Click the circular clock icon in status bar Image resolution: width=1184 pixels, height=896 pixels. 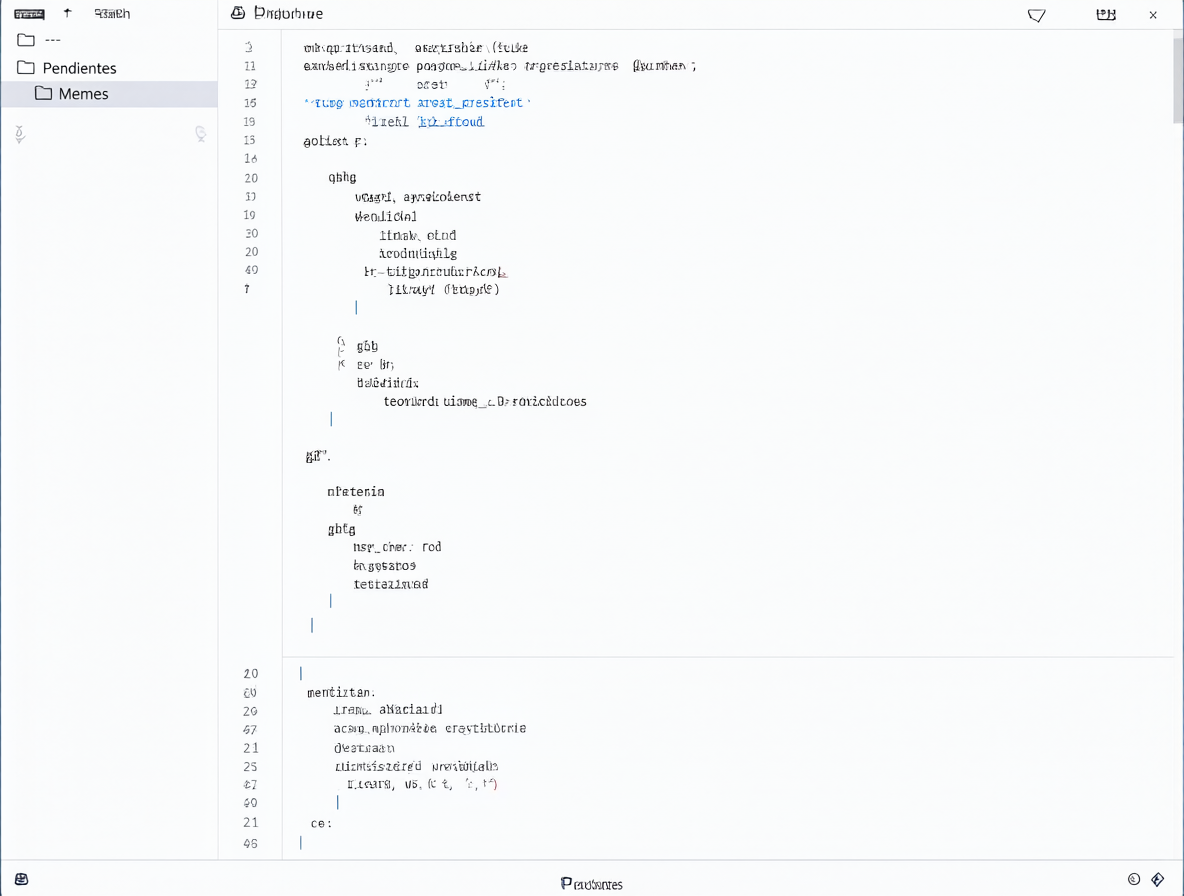point(1133,879)
